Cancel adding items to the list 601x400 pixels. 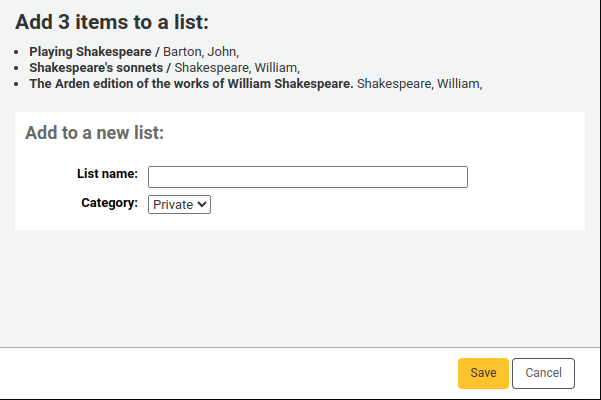coord(543,373)
